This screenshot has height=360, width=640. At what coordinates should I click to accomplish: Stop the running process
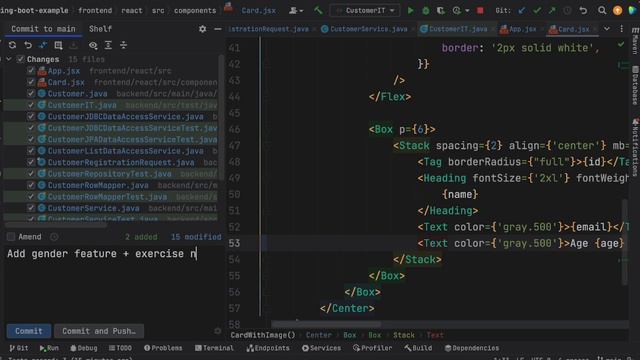click(x=480, y=11)
